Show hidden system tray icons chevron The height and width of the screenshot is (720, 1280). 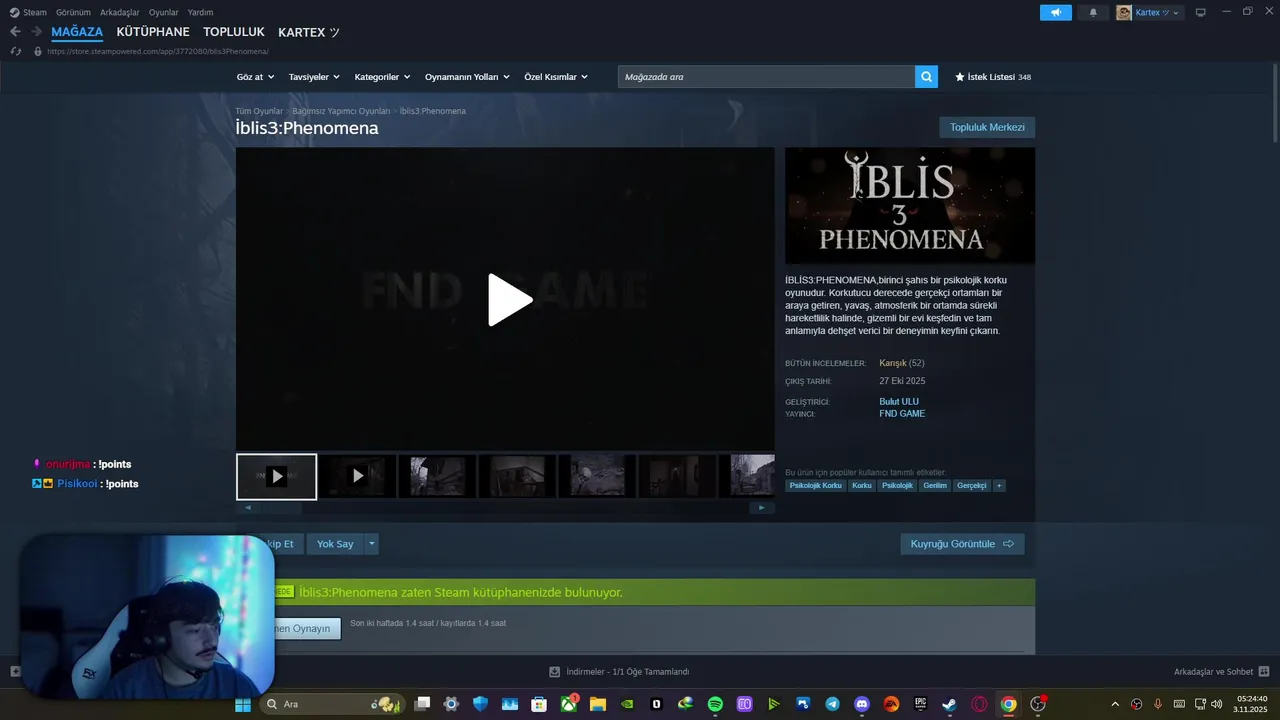pyautogui.click(x=1115, y=704)
